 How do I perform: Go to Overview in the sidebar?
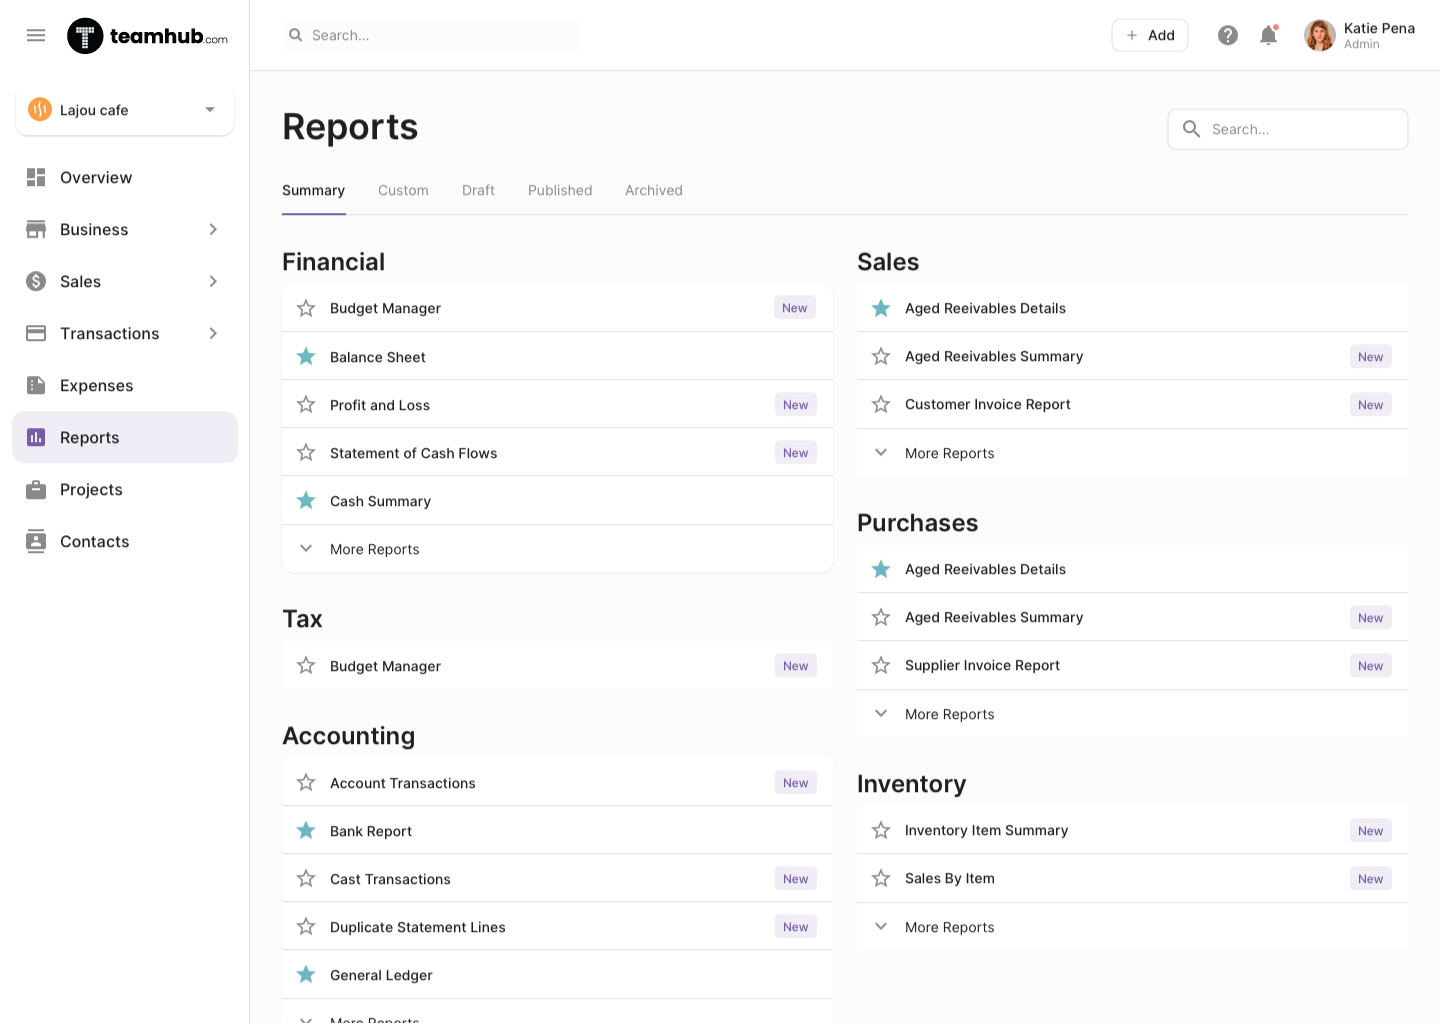(125, 177)
